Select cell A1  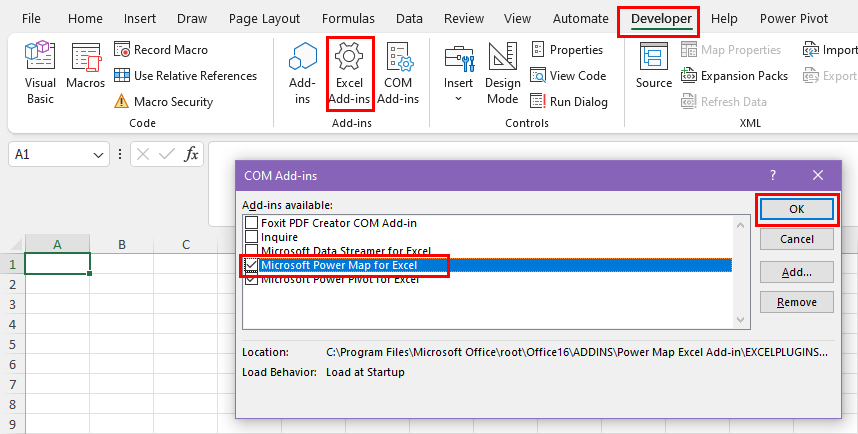point(57,264)
